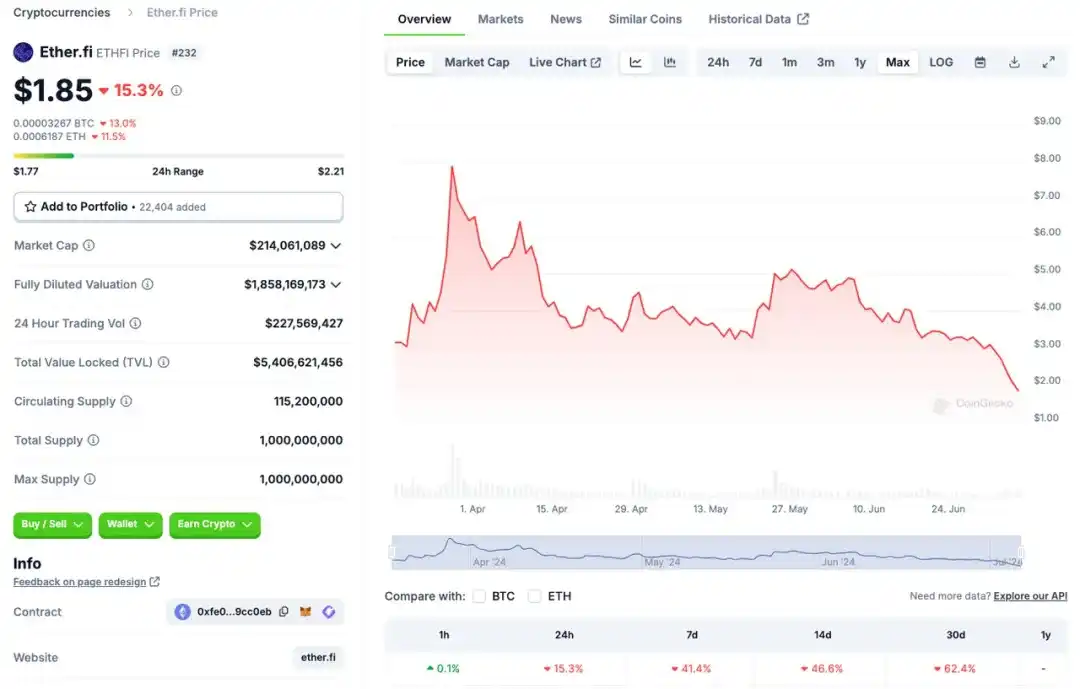Switch to the line chart view icon
The image size is (1080, 689).
[636, 62]
